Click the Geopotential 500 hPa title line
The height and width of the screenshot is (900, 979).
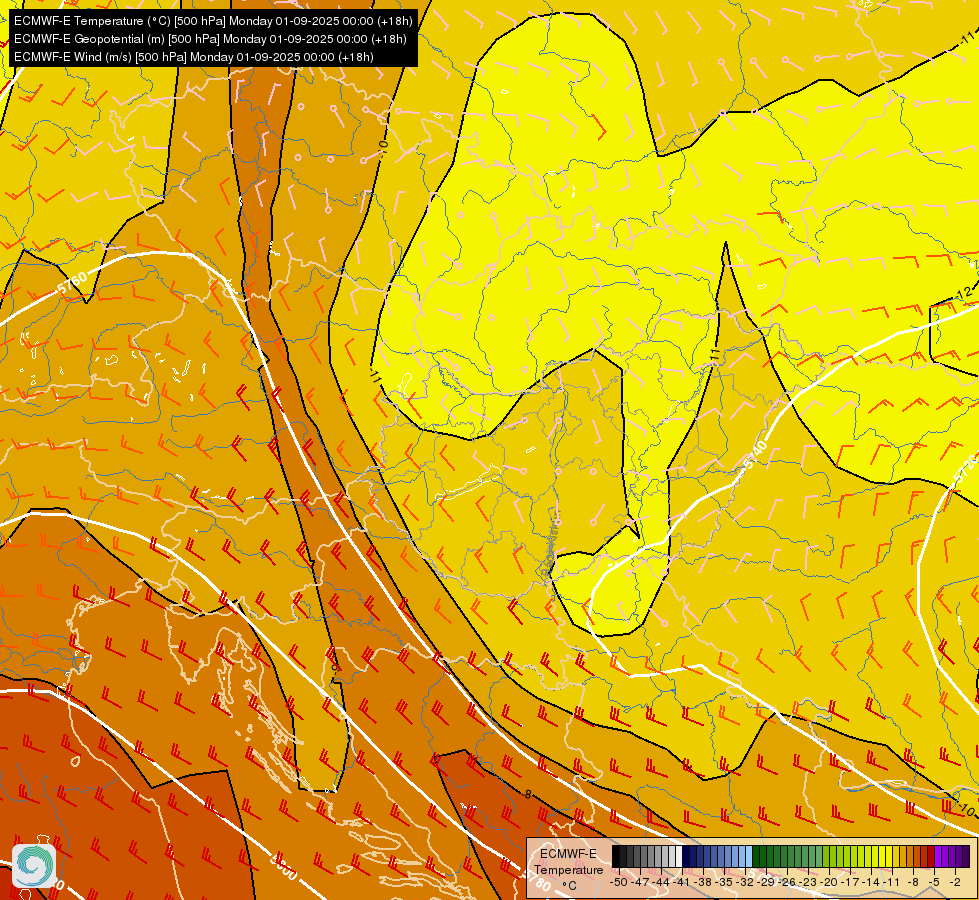tap(210, 39)
